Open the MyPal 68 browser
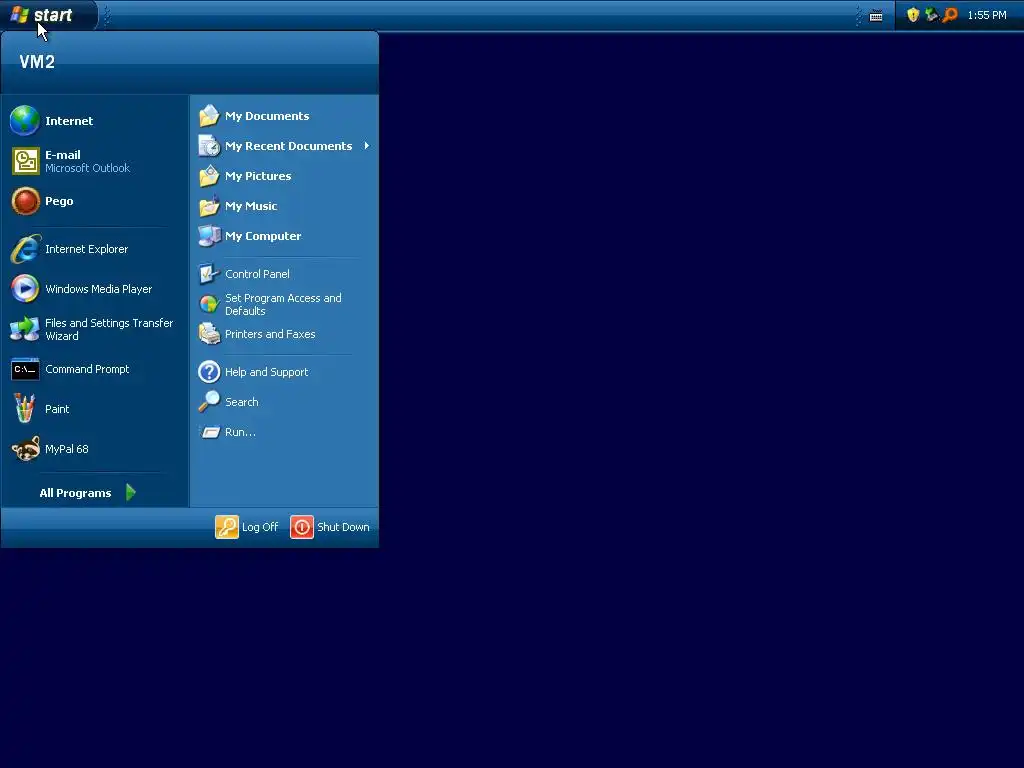This screenshot has height=768, width=1024. tap(95, 449)
